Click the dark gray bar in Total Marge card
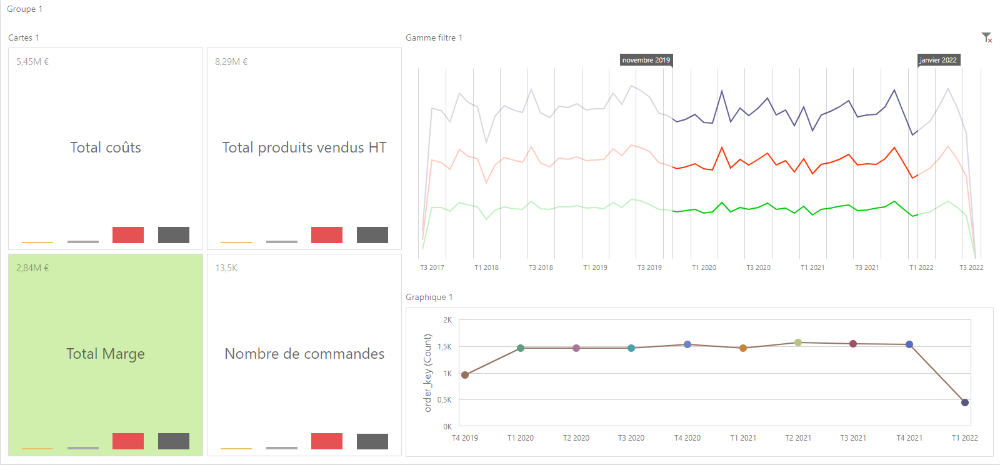 [173, 441]
